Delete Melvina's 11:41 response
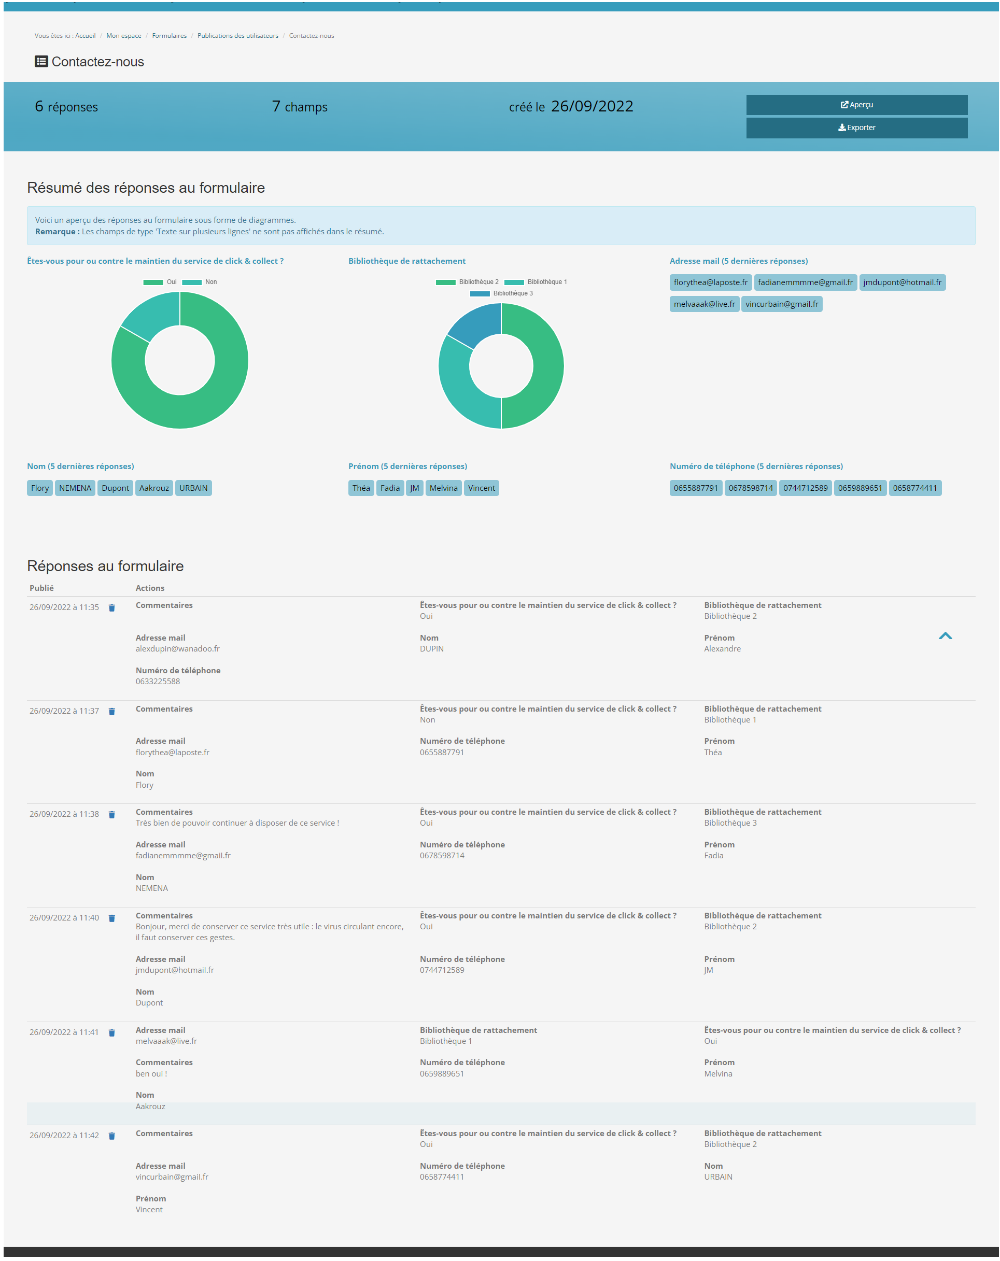 [x=112, y=1033]
